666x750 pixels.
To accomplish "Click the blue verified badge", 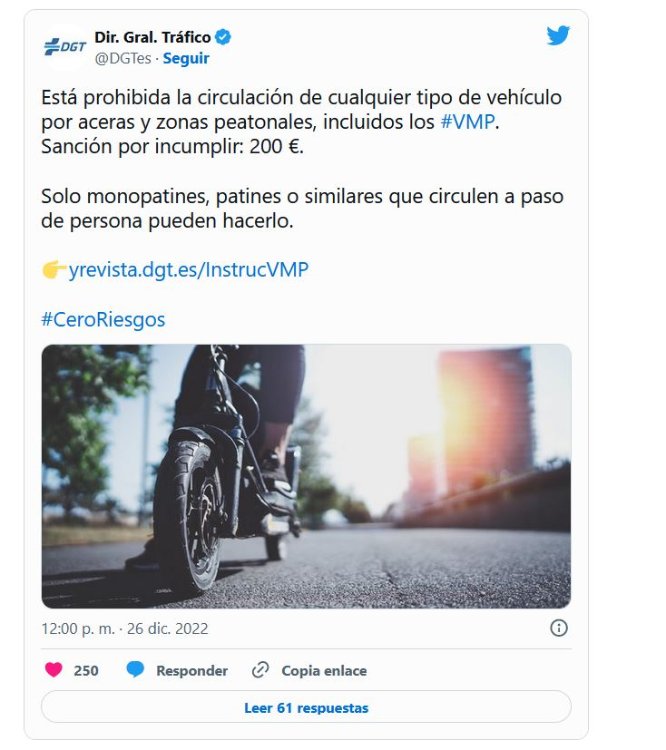I will (x=223, y=37).
